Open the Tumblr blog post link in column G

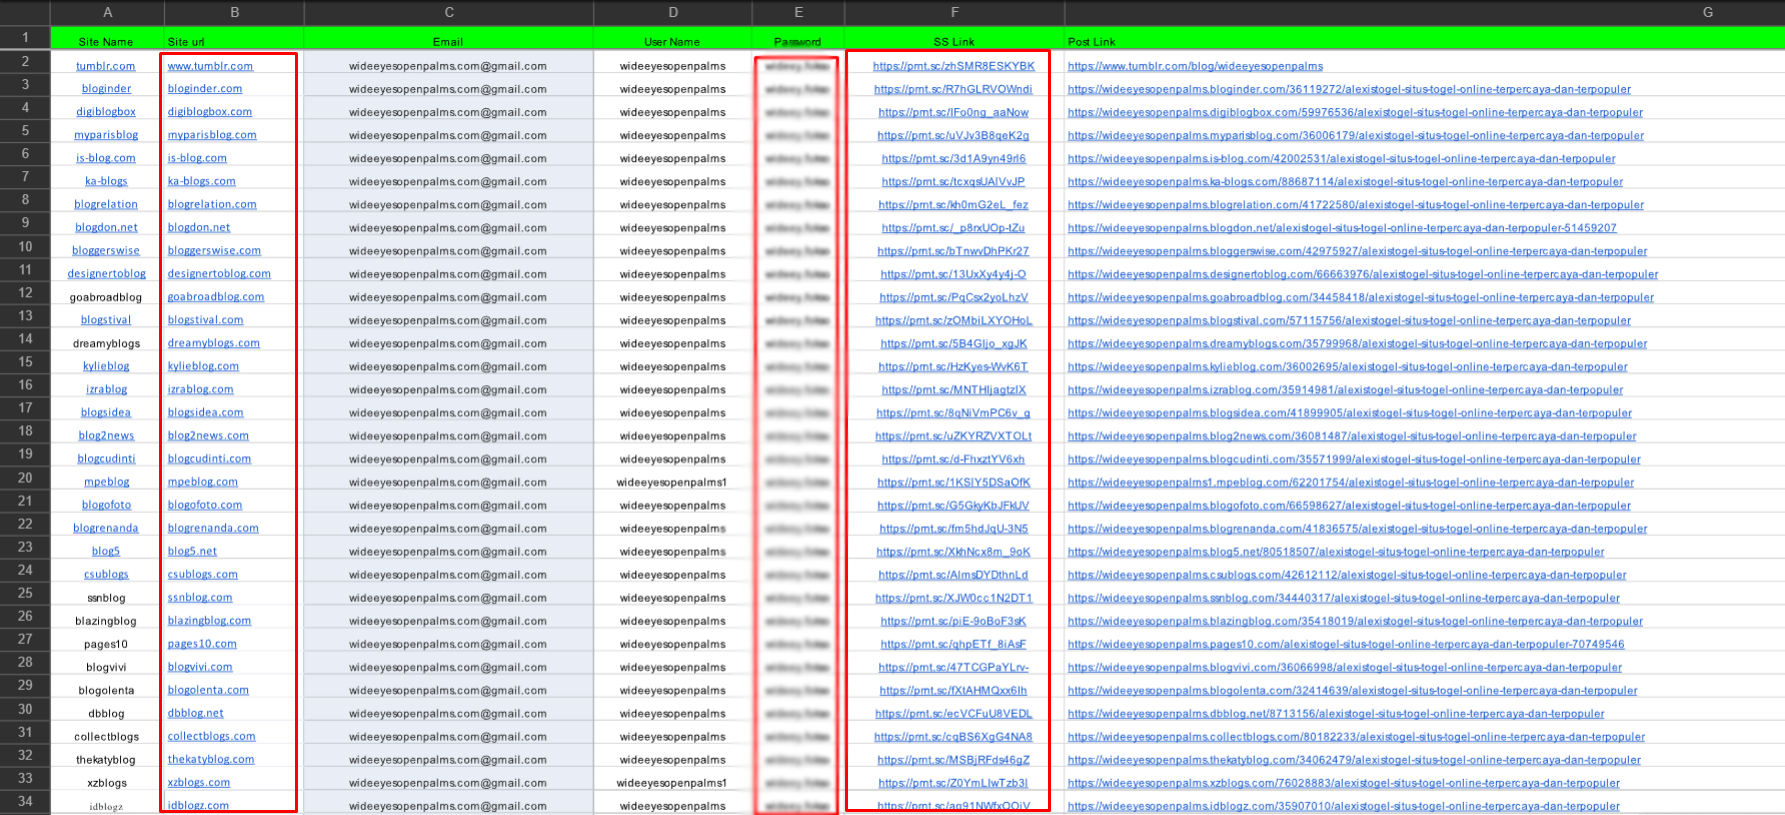1195,66
